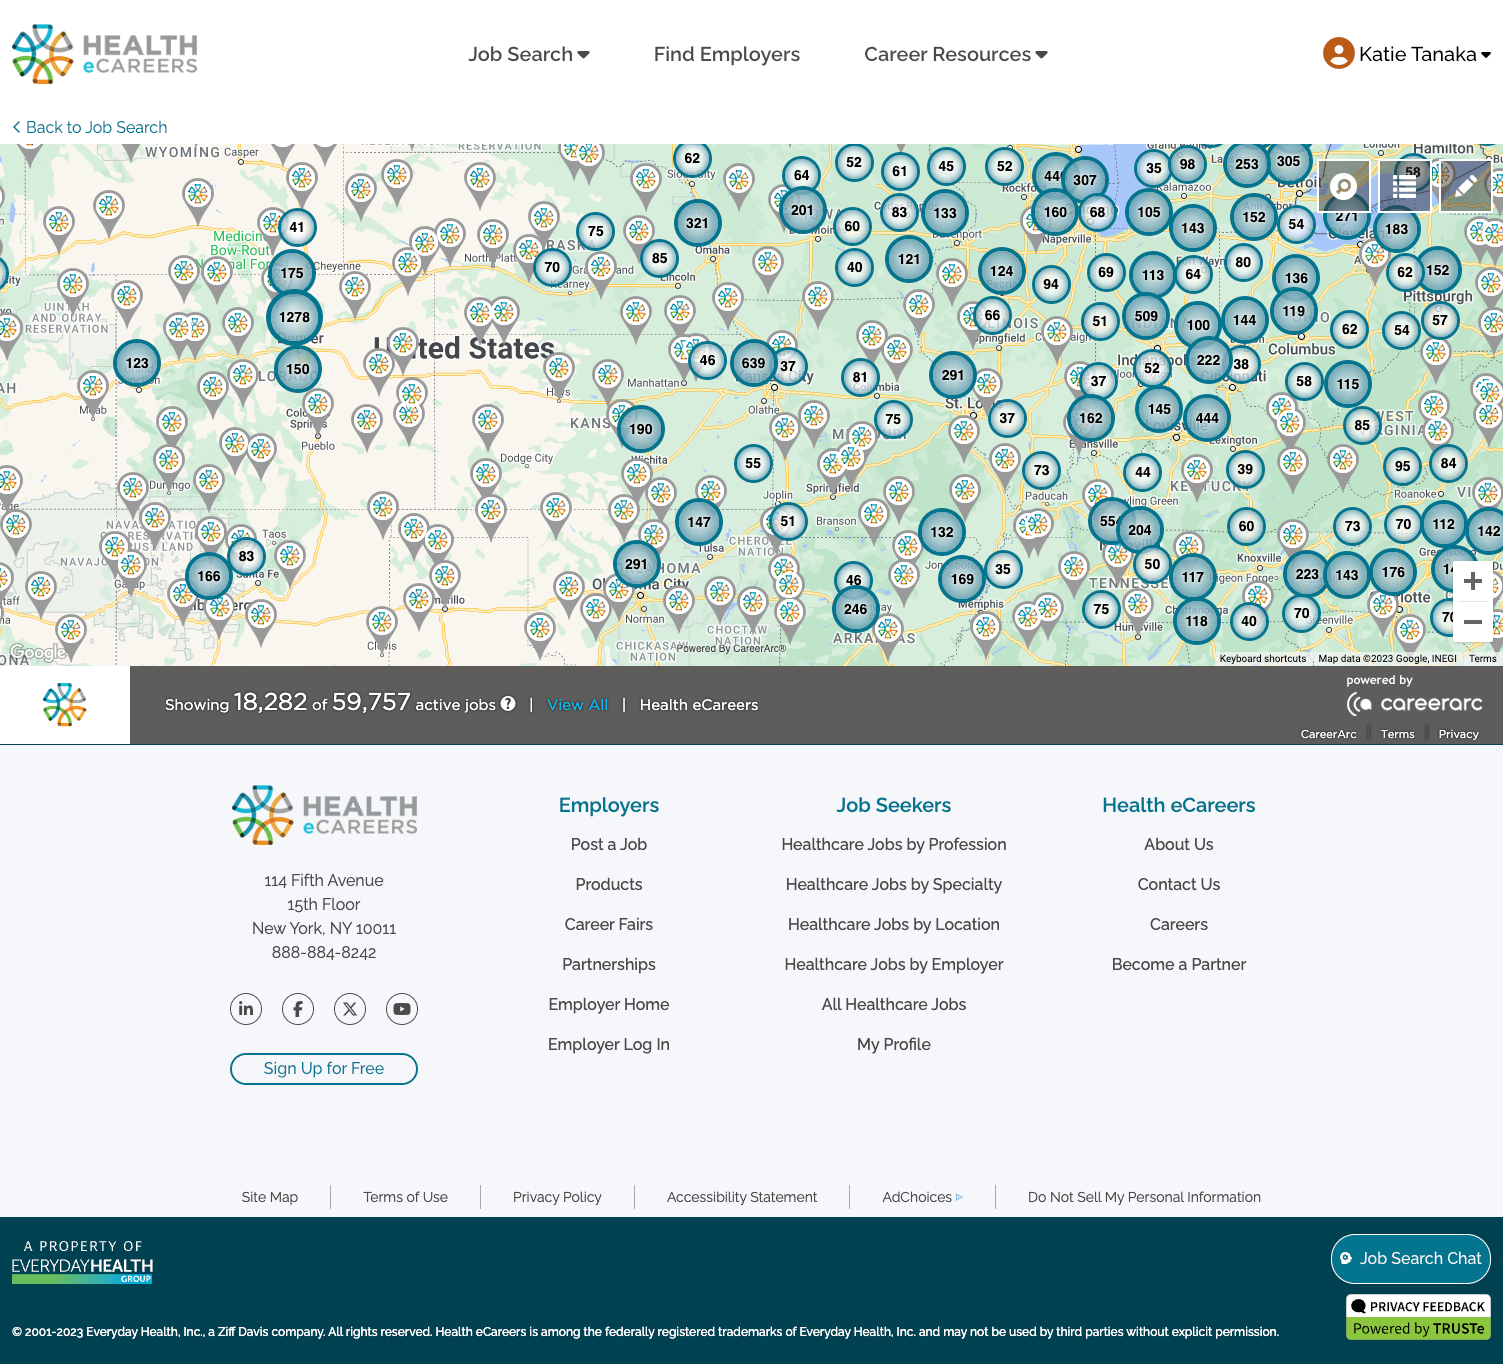
Task: Click the Katie Tanaka profile avatar
Action: [1338, 53]
